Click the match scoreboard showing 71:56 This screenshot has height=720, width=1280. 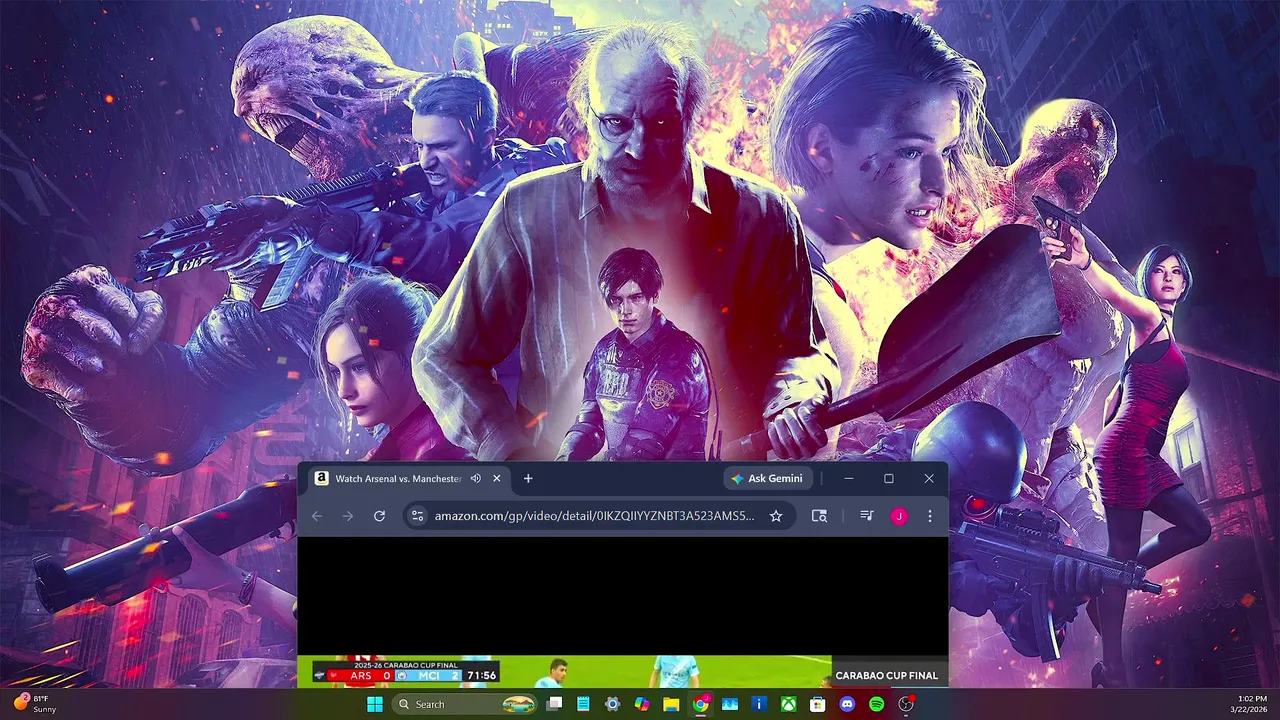pos(405,674)
